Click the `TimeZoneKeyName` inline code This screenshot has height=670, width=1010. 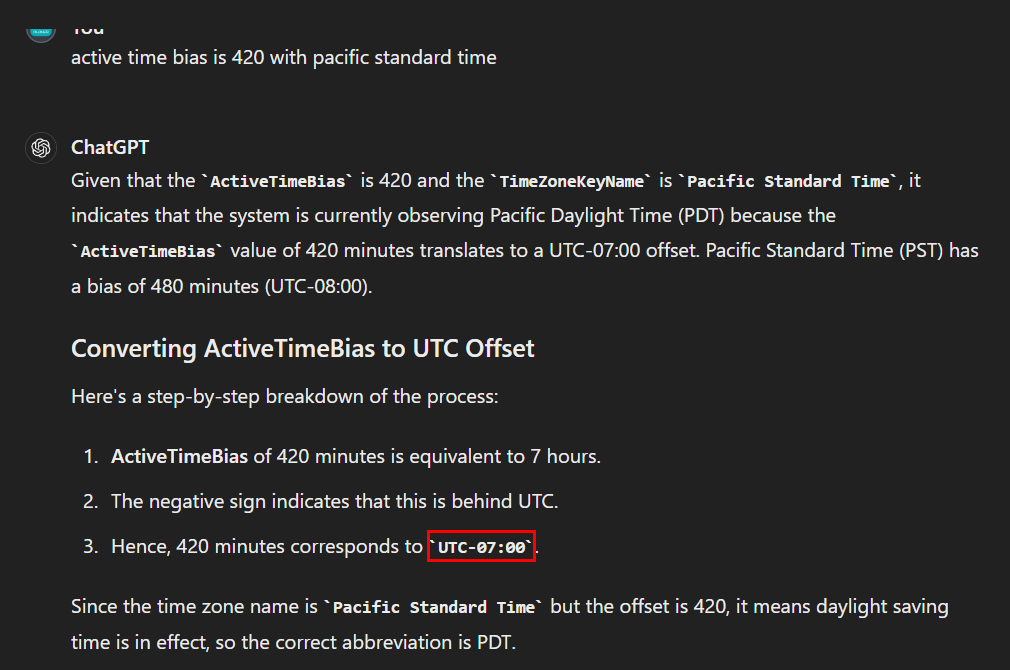(x=570, y=181)
